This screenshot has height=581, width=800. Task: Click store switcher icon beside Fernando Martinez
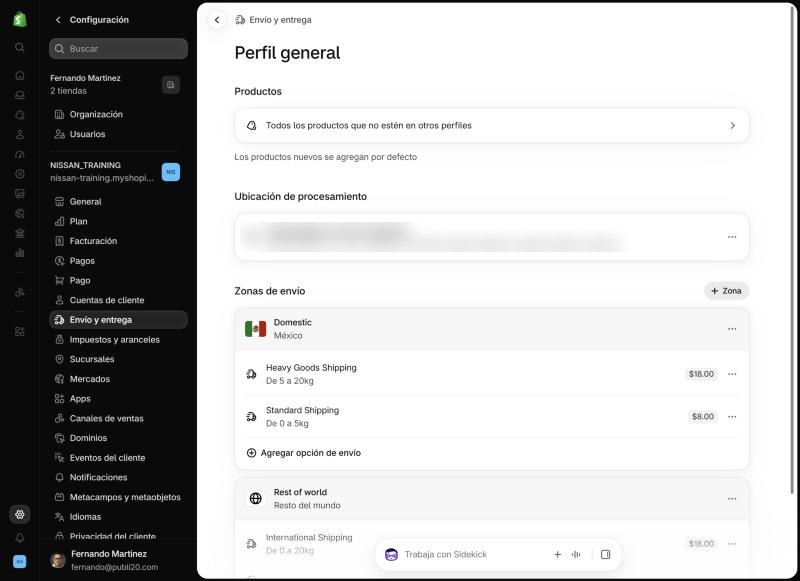tap(170, 85)
